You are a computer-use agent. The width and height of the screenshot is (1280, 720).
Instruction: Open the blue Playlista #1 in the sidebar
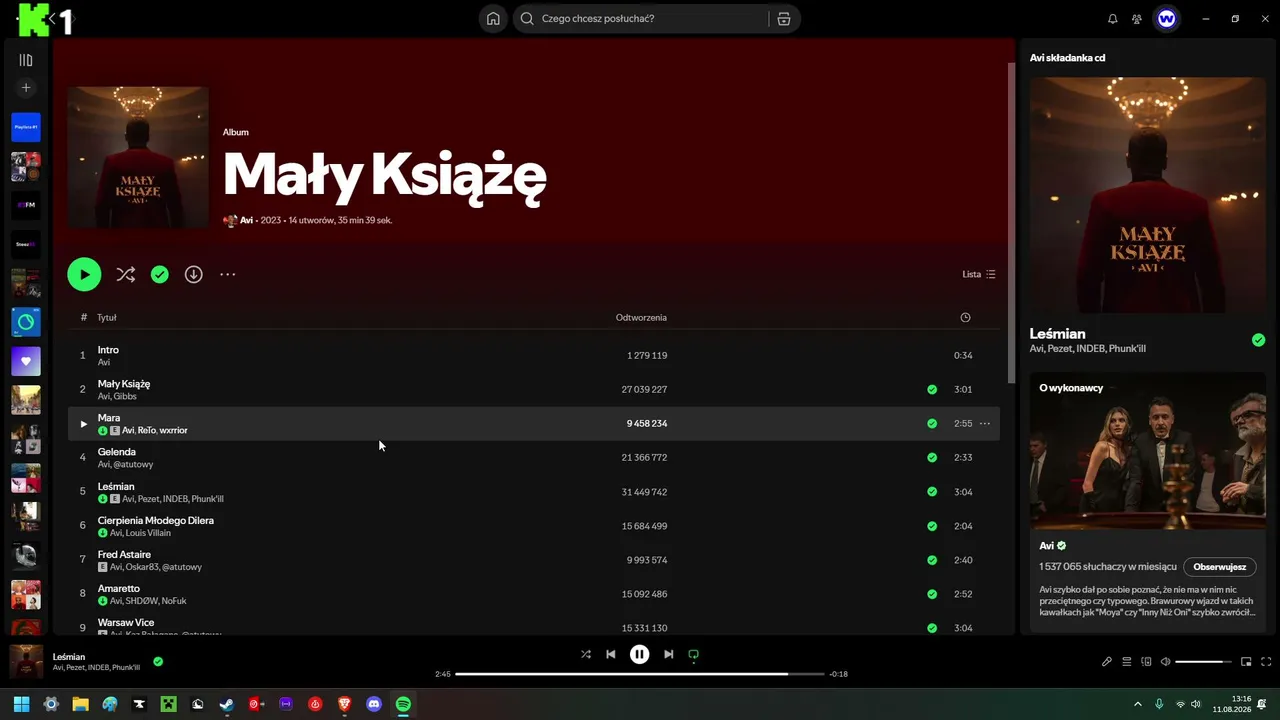click(x=26, y=127)
